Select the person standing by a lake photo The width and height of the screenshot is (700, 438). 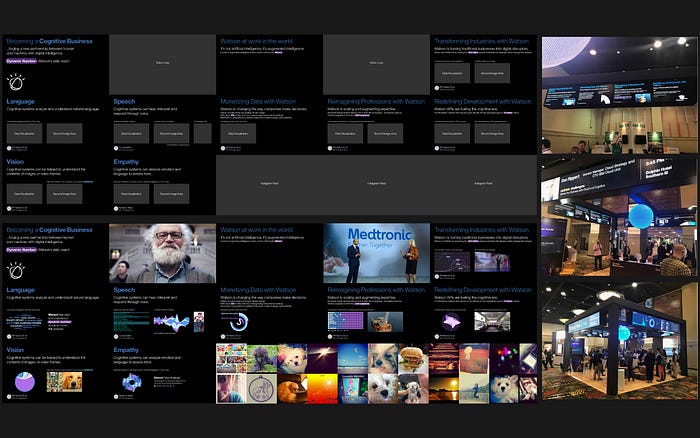coord(474,389)
